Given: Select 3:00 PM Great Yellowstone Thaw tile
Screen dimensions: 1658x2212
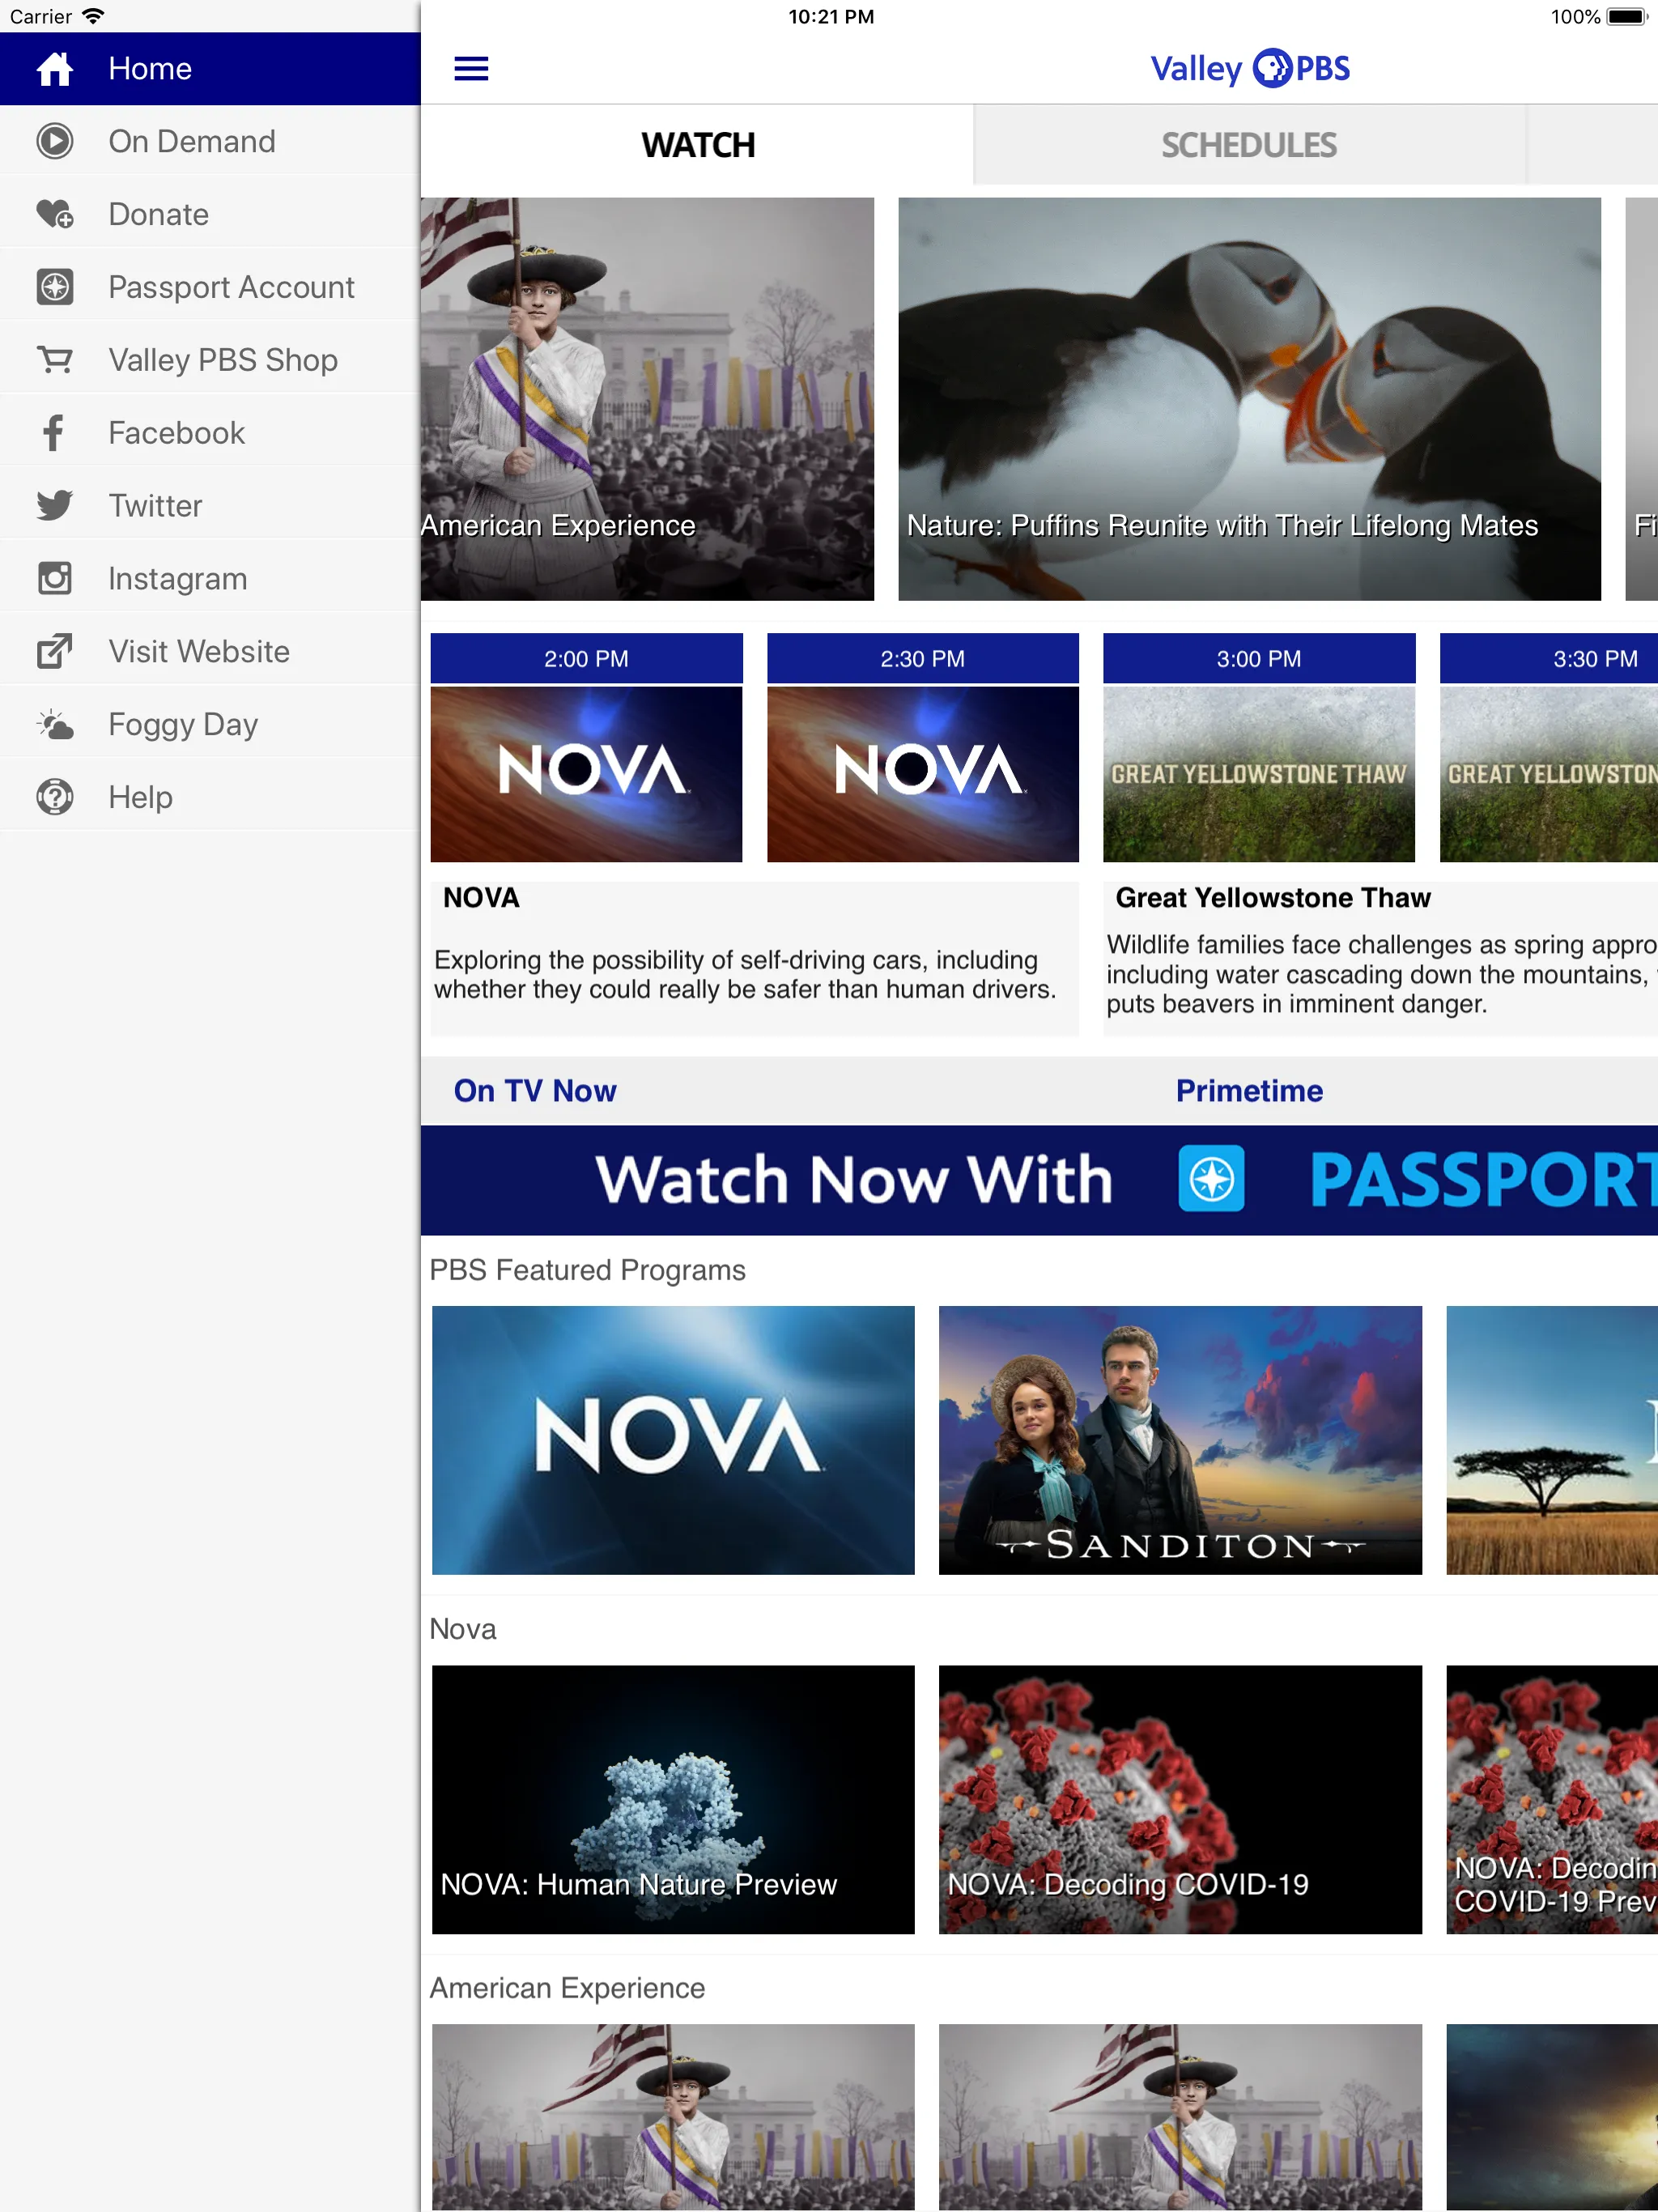Looking at the screenshot, I should [1259, 748].
